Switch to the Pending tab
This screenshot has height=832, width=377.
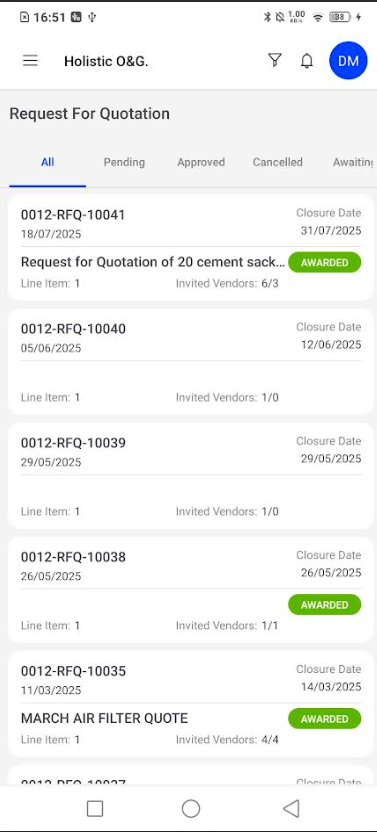pyautogui.click(x=124, y=162)
